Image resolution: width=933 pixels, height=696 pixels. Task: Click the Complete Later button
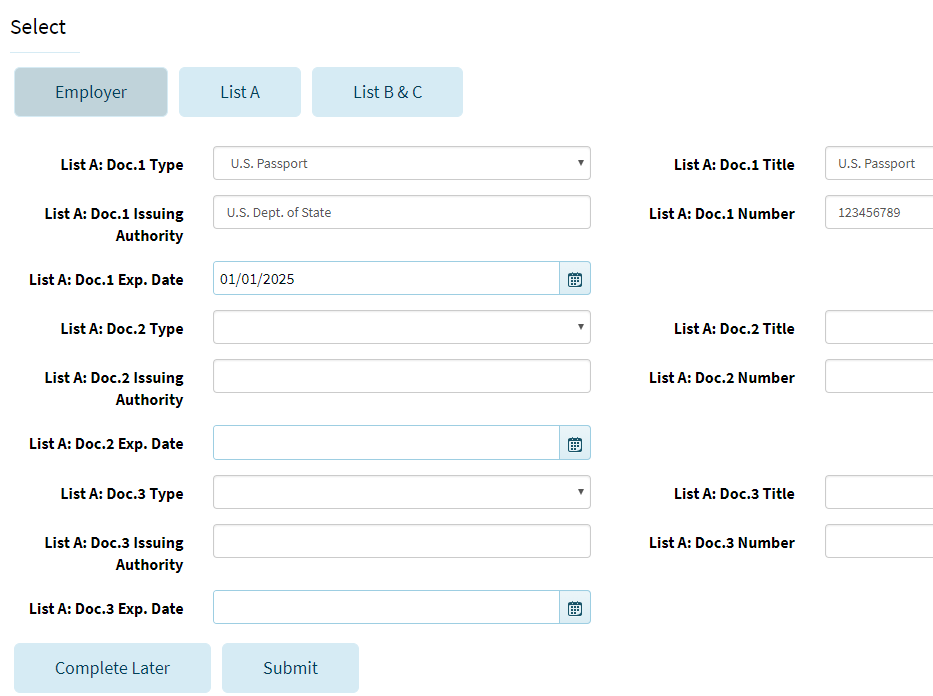click(x=112, y=668)
